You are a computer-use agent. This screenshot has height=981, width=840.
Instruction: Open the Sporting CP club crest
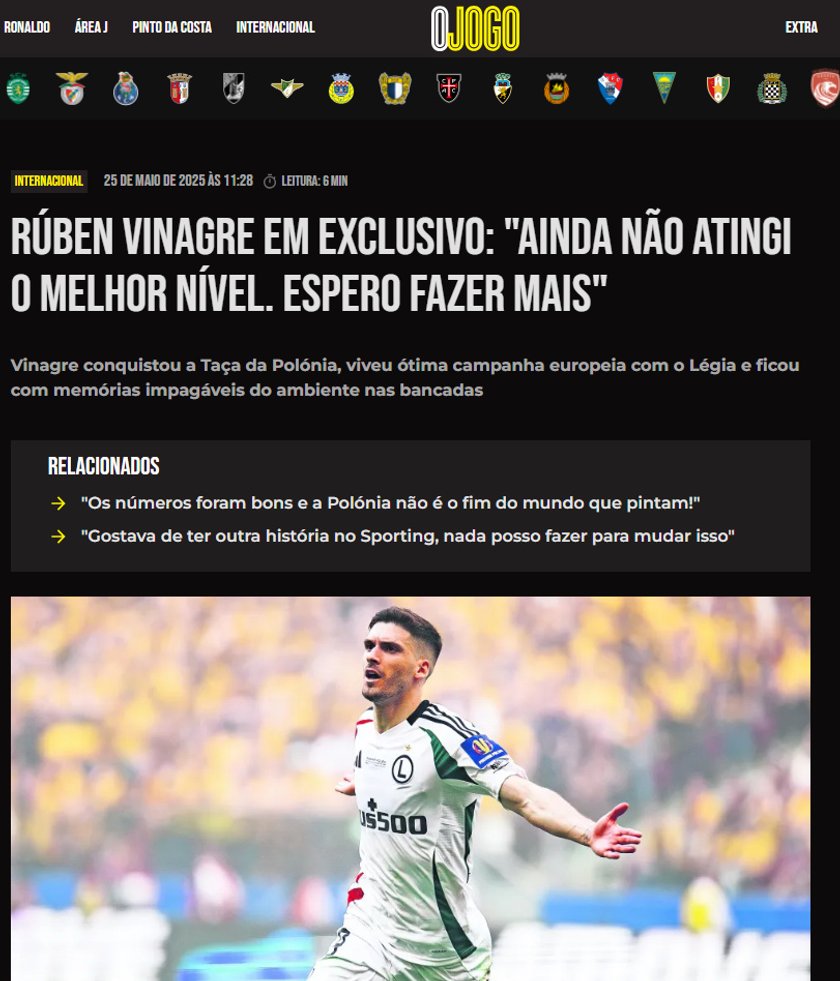(x=18, y=88)
